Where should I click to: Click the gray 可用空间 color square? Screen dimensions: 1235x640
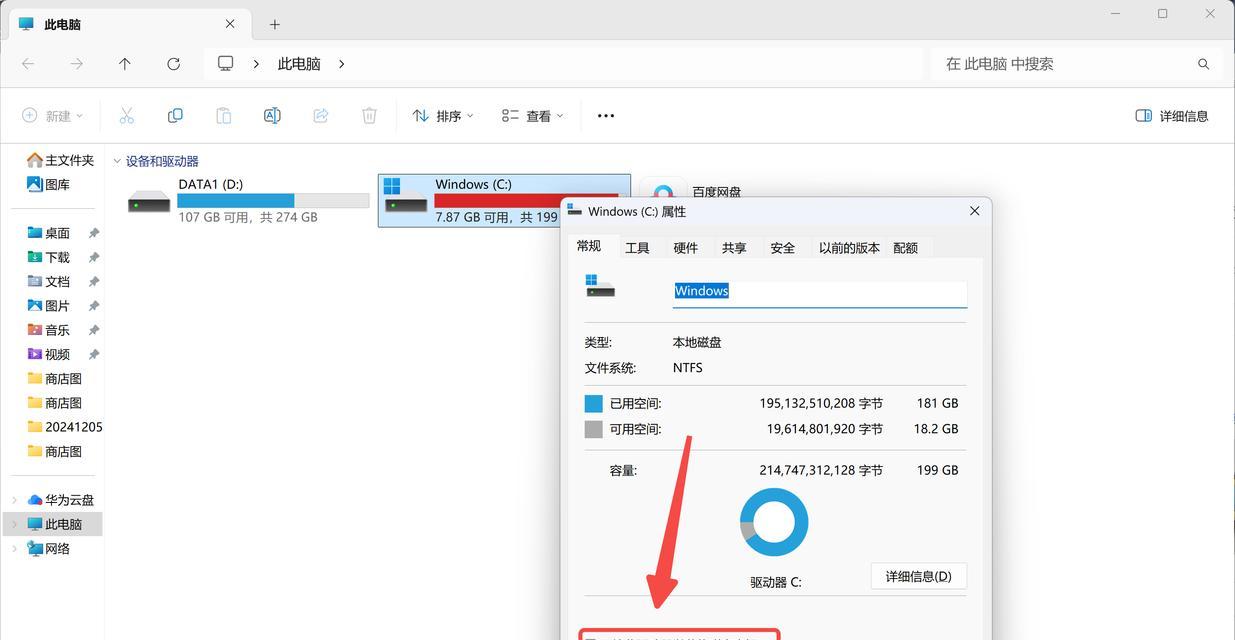coord(594,429)
